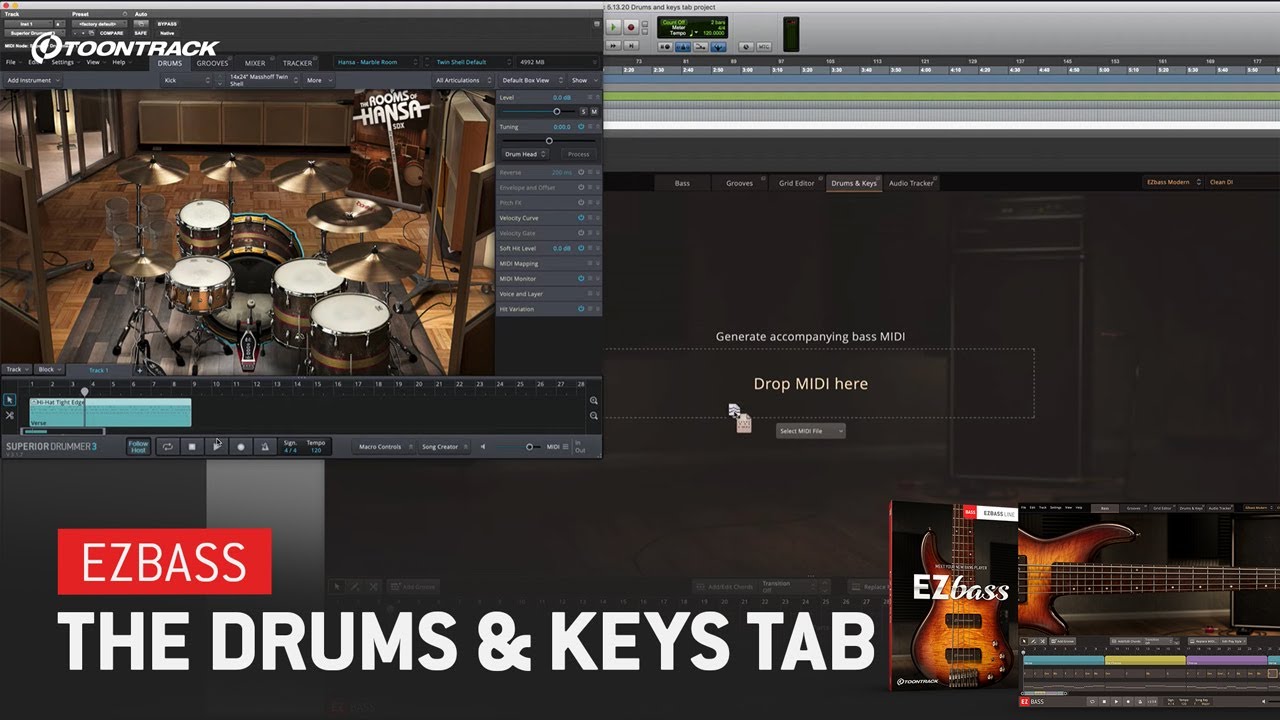
Task: Toggle Follow Host button
Action: pos(139,447)
